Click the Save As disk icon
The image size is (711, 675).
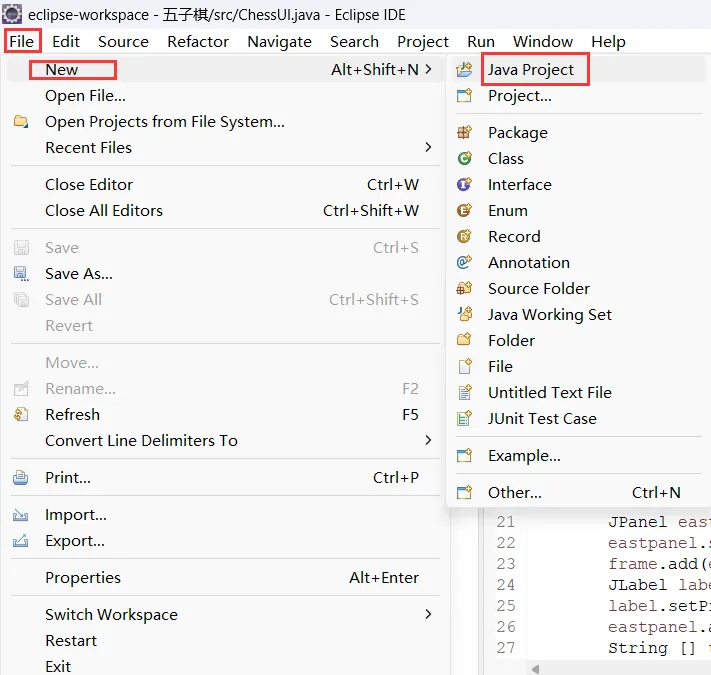coord(21,273)
